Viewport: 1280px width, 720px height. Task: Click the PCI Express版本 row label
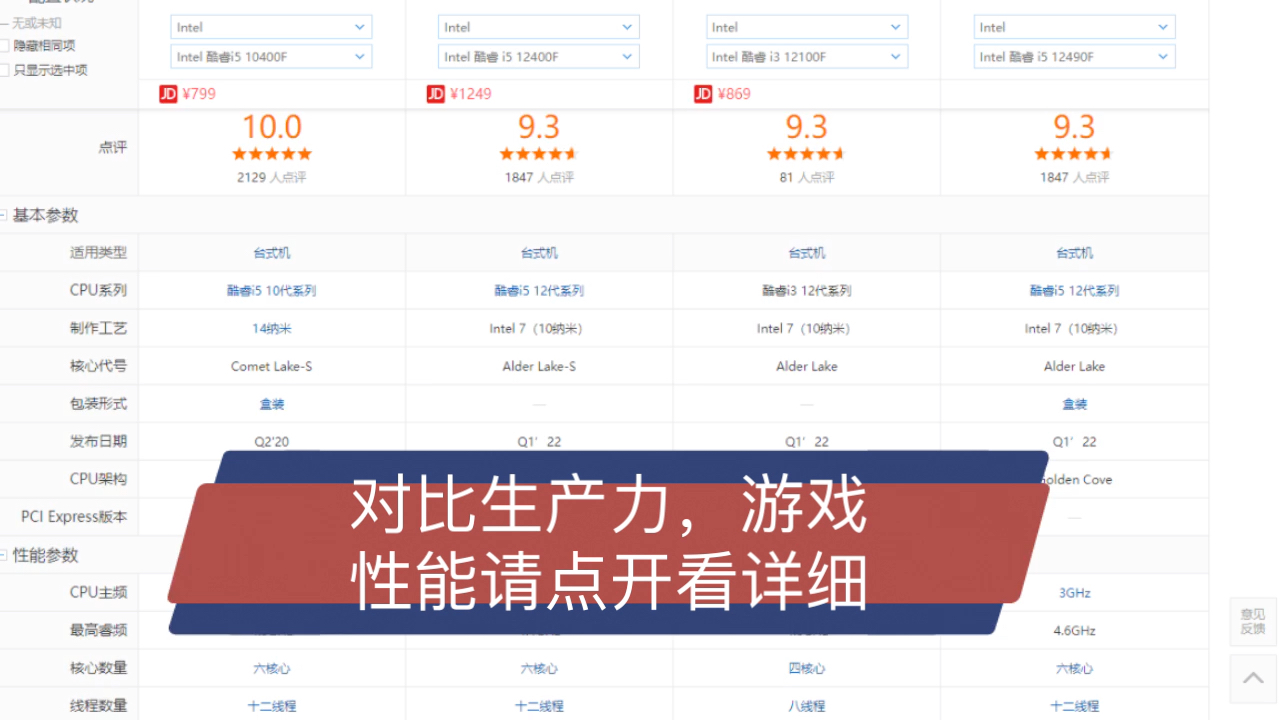coord(74,517)
